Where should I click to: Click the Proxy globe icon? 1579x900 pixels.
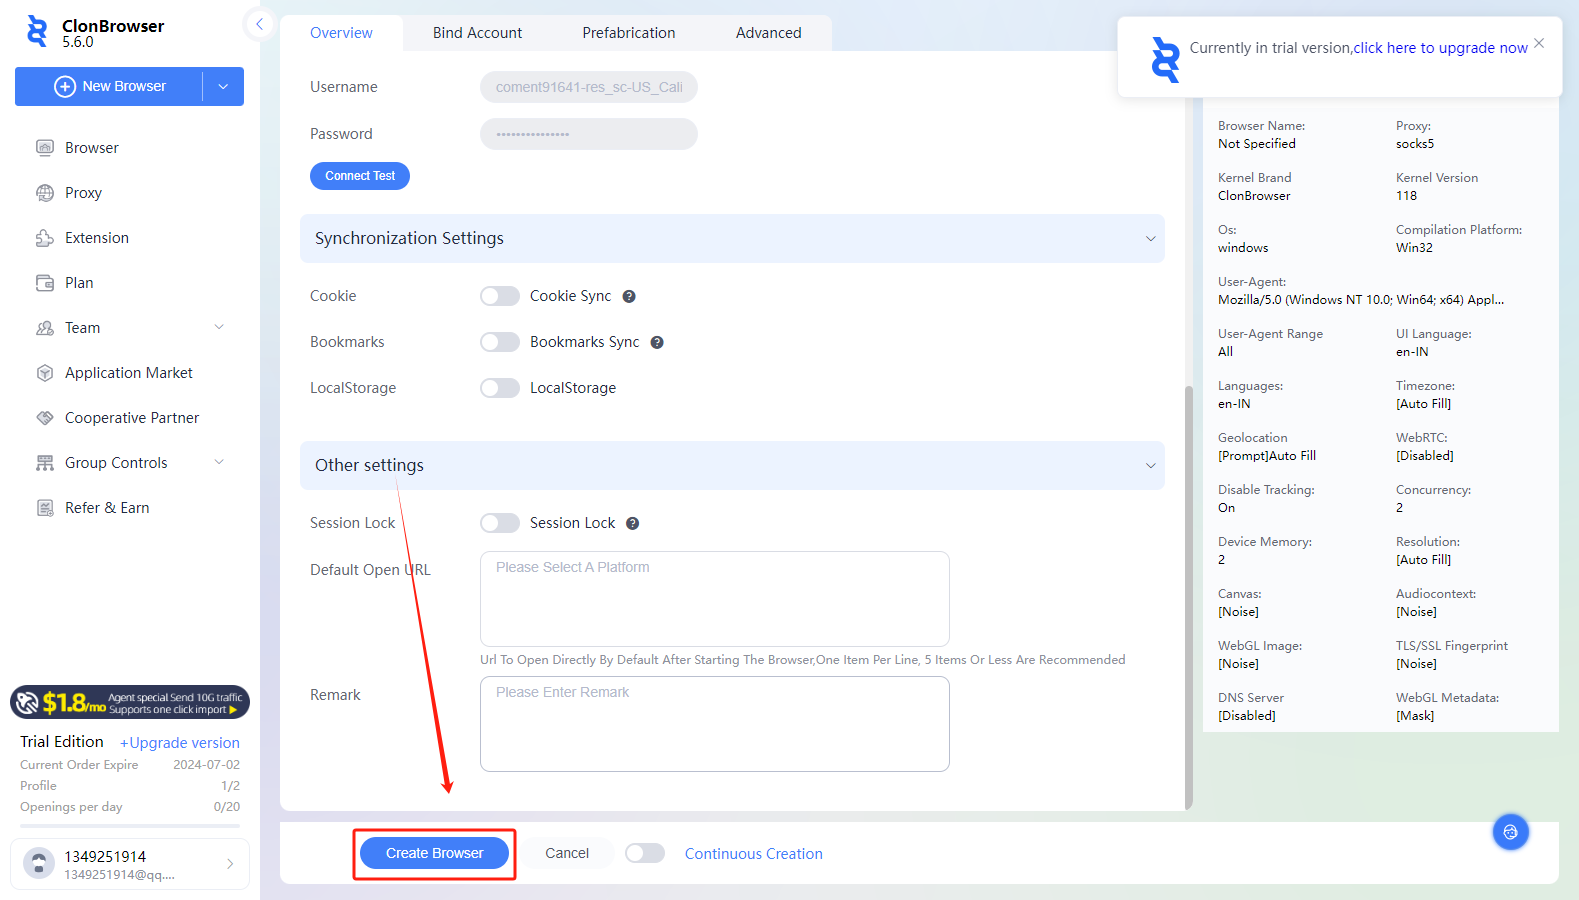[x=45, y=193]
